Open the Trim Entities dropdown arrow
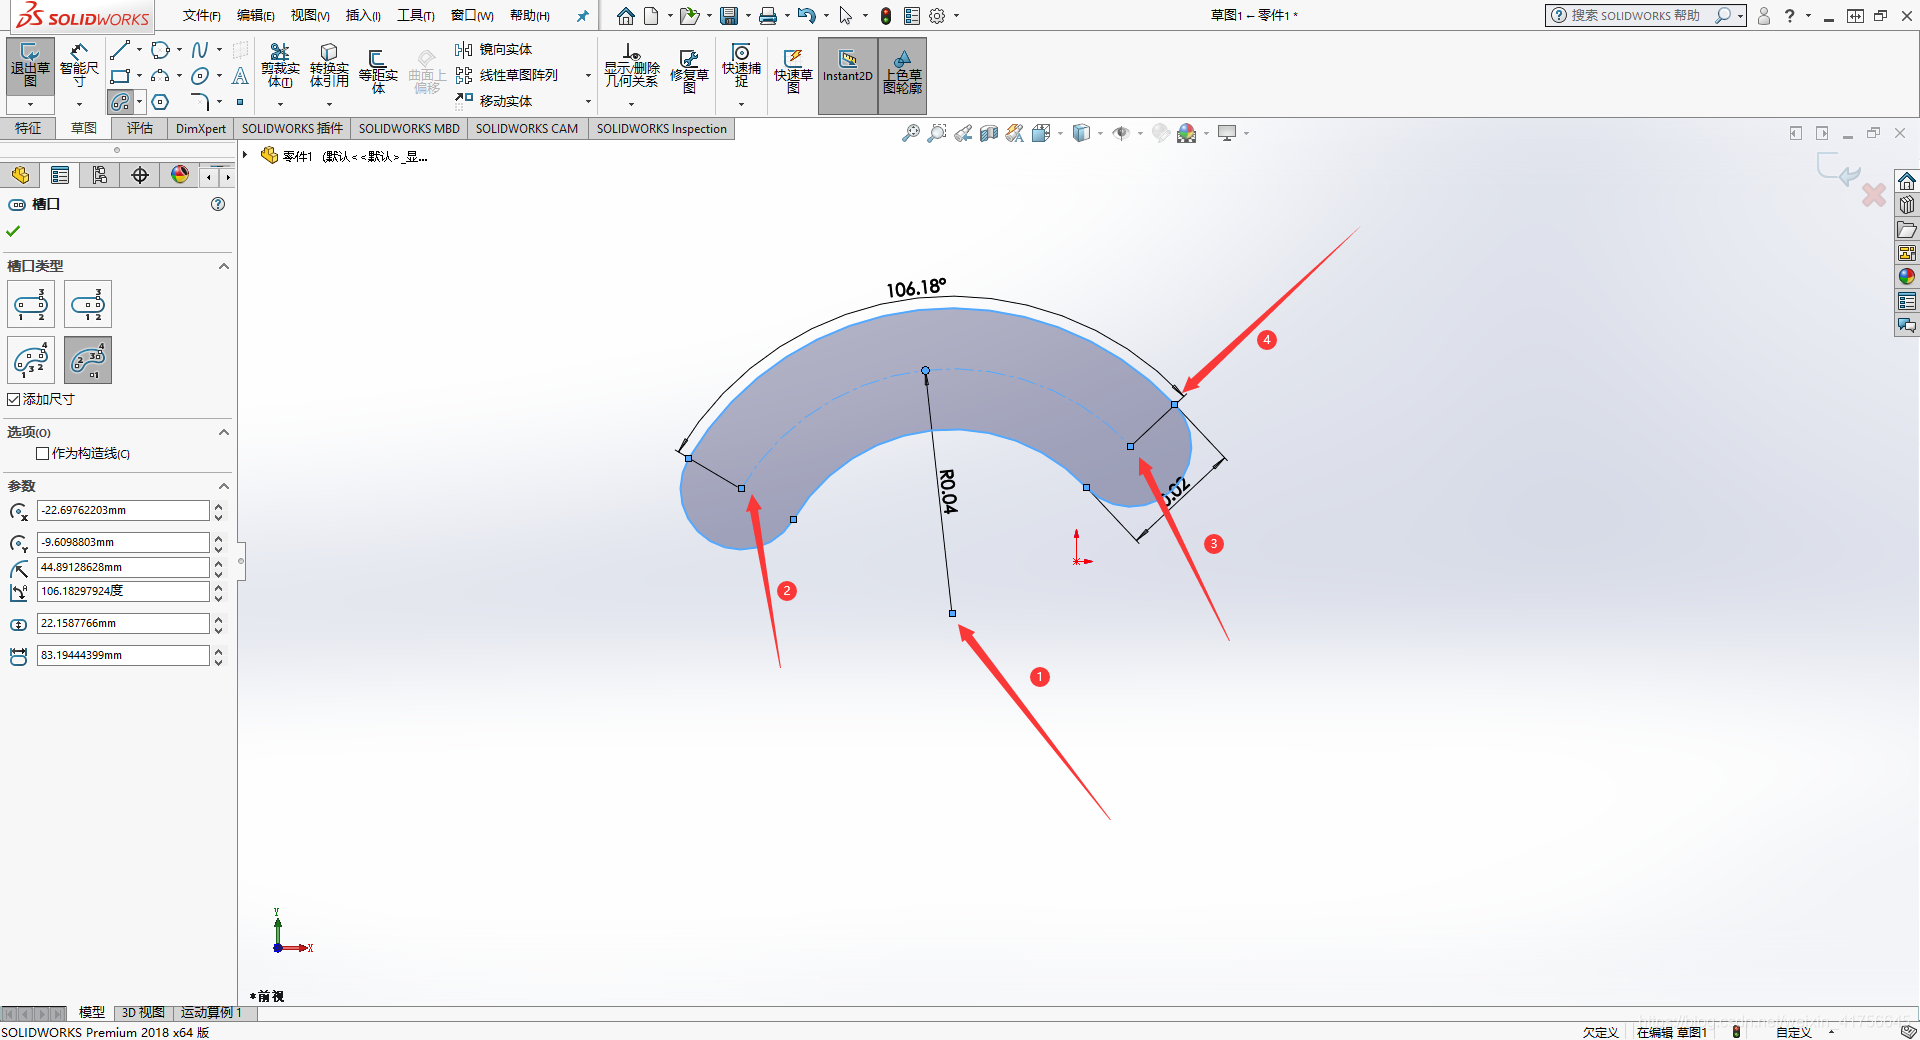Image resolution: width=1920 pixels, height=1040 pixels. (280, 104)
